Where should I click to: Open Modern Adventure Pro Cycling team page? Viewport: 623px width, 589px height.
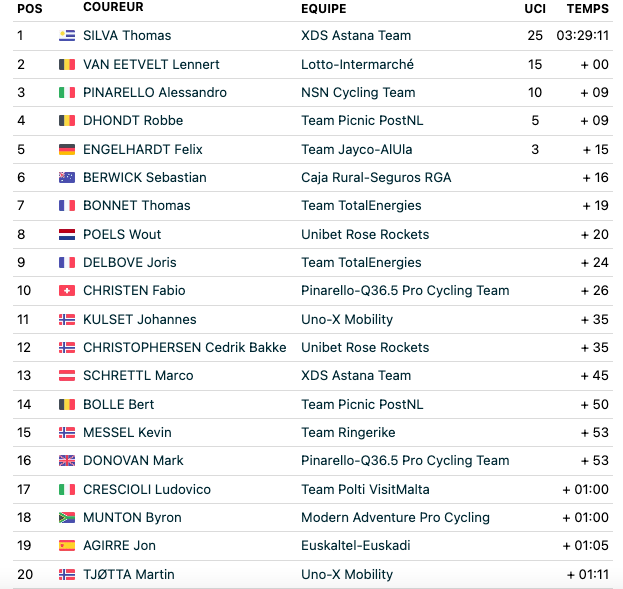[x=395, y=517]
